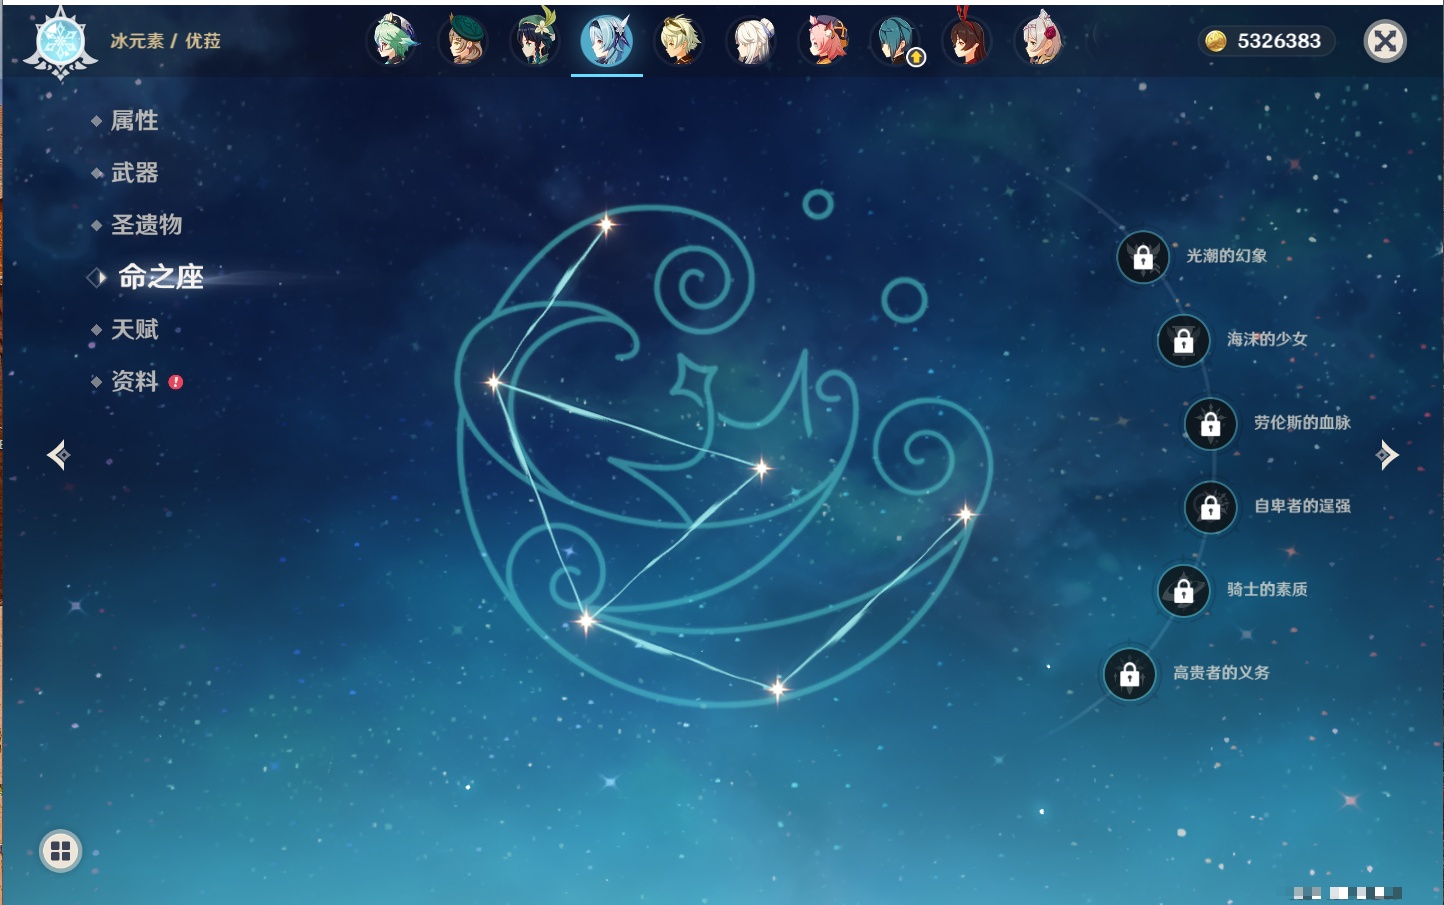Click the Cryo element snowflake emblem
The image size is (1444, 905).
[61, 43]
